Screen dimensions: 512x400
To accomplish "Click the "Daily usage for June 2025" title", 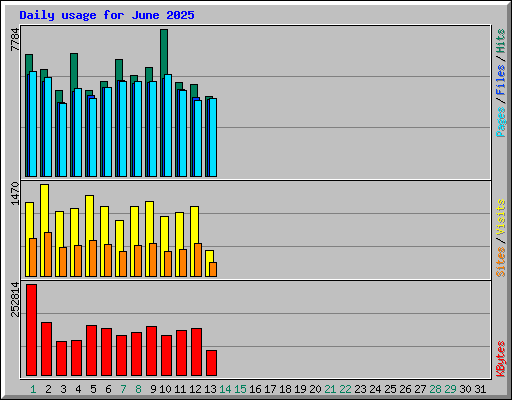I will 107,15.
